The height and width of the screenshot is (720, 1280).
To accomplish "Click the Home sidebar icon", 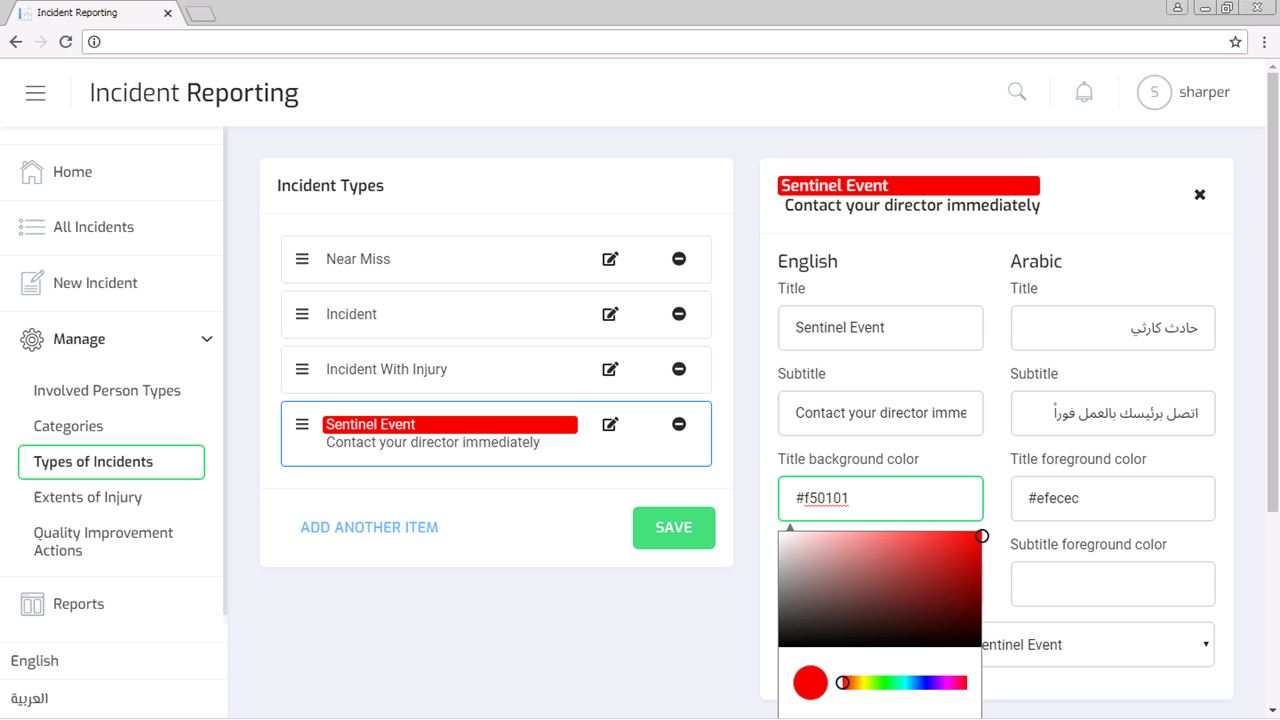I will coord(32,172).
